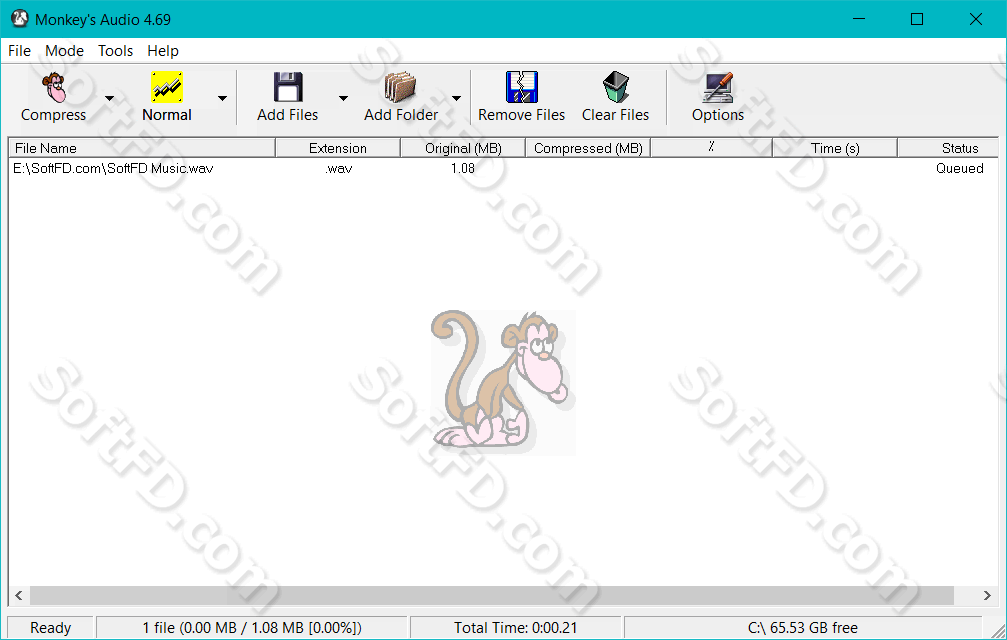Click the horizontal scrollbar thumb

coord(492,596)
